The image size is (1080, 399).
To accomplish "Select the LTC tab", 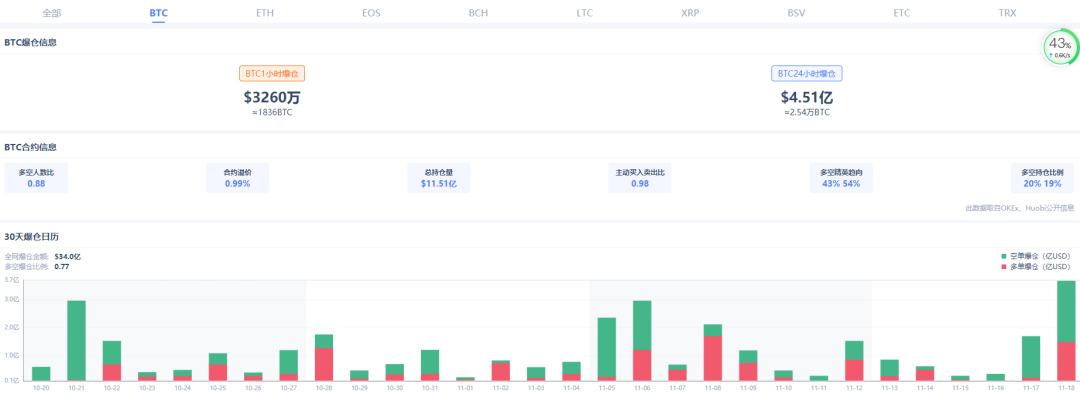I will click(584, 12).
